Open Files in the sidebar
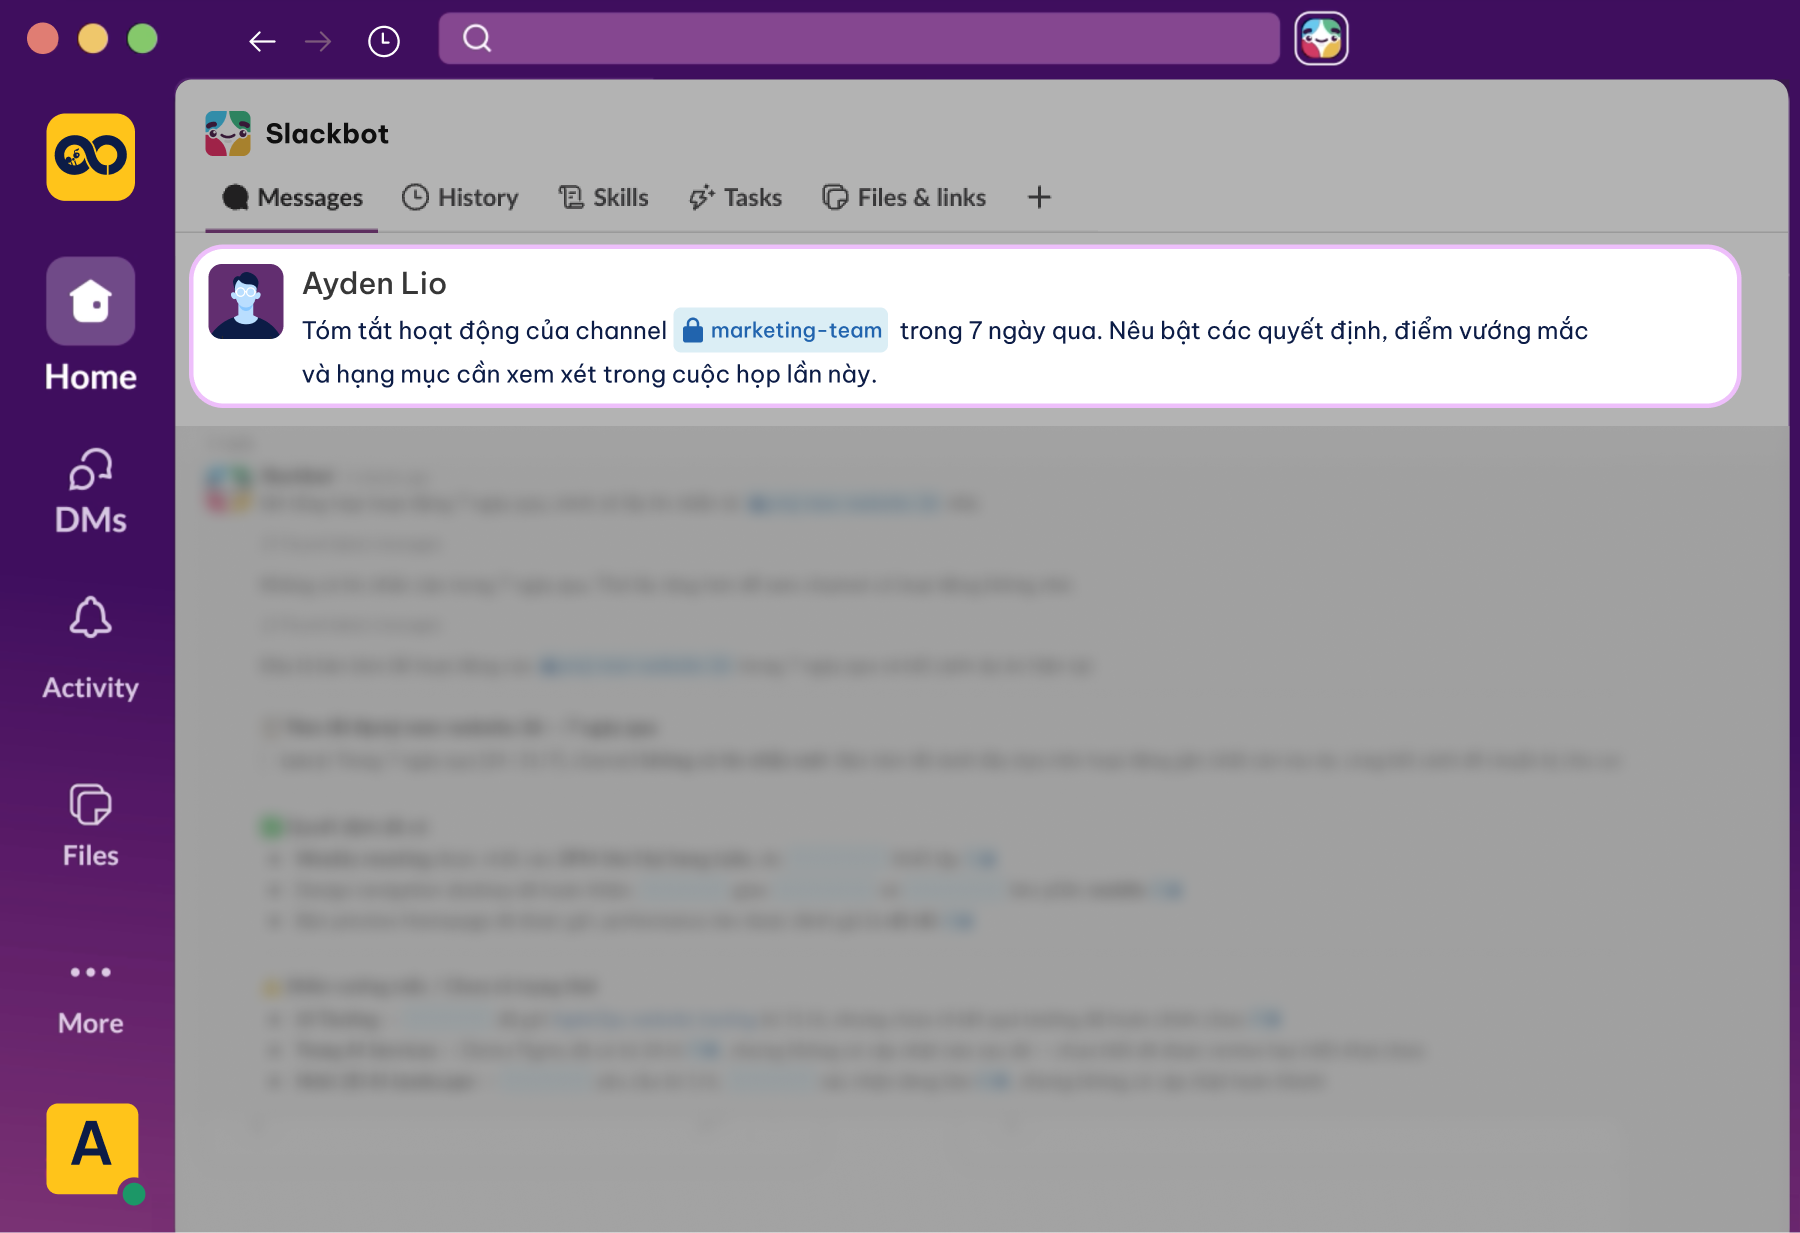The image size is (1800, 1233). click(91, 825)
